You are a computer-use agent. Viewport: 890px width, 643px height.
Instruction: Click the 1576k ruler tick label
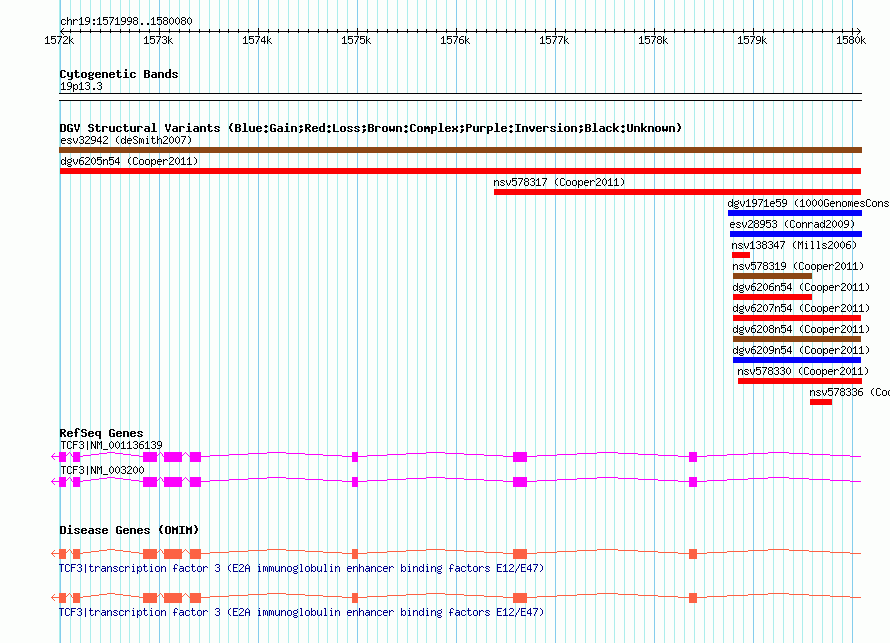(x=455, y=40)
